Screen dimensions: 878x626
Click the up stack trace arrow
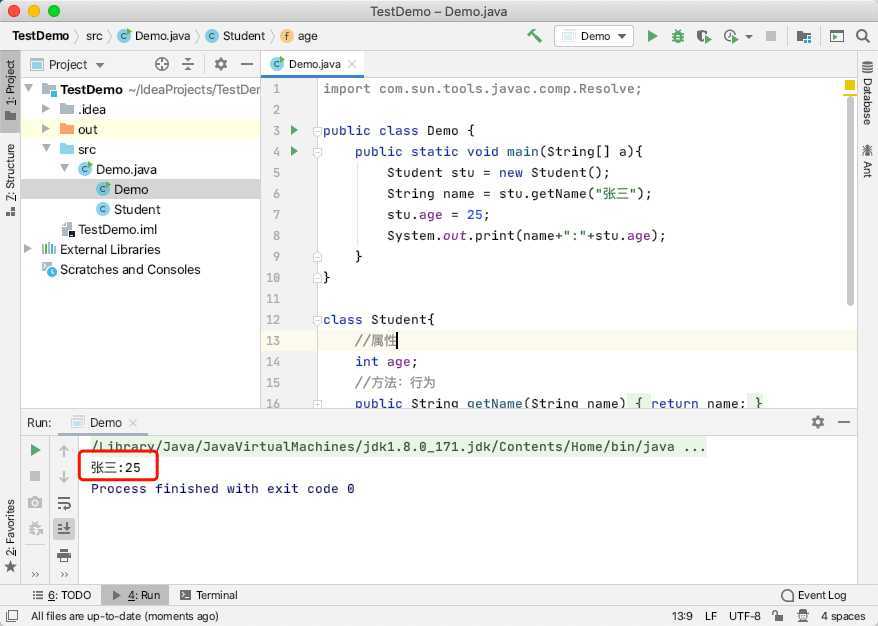coord(64,450)
